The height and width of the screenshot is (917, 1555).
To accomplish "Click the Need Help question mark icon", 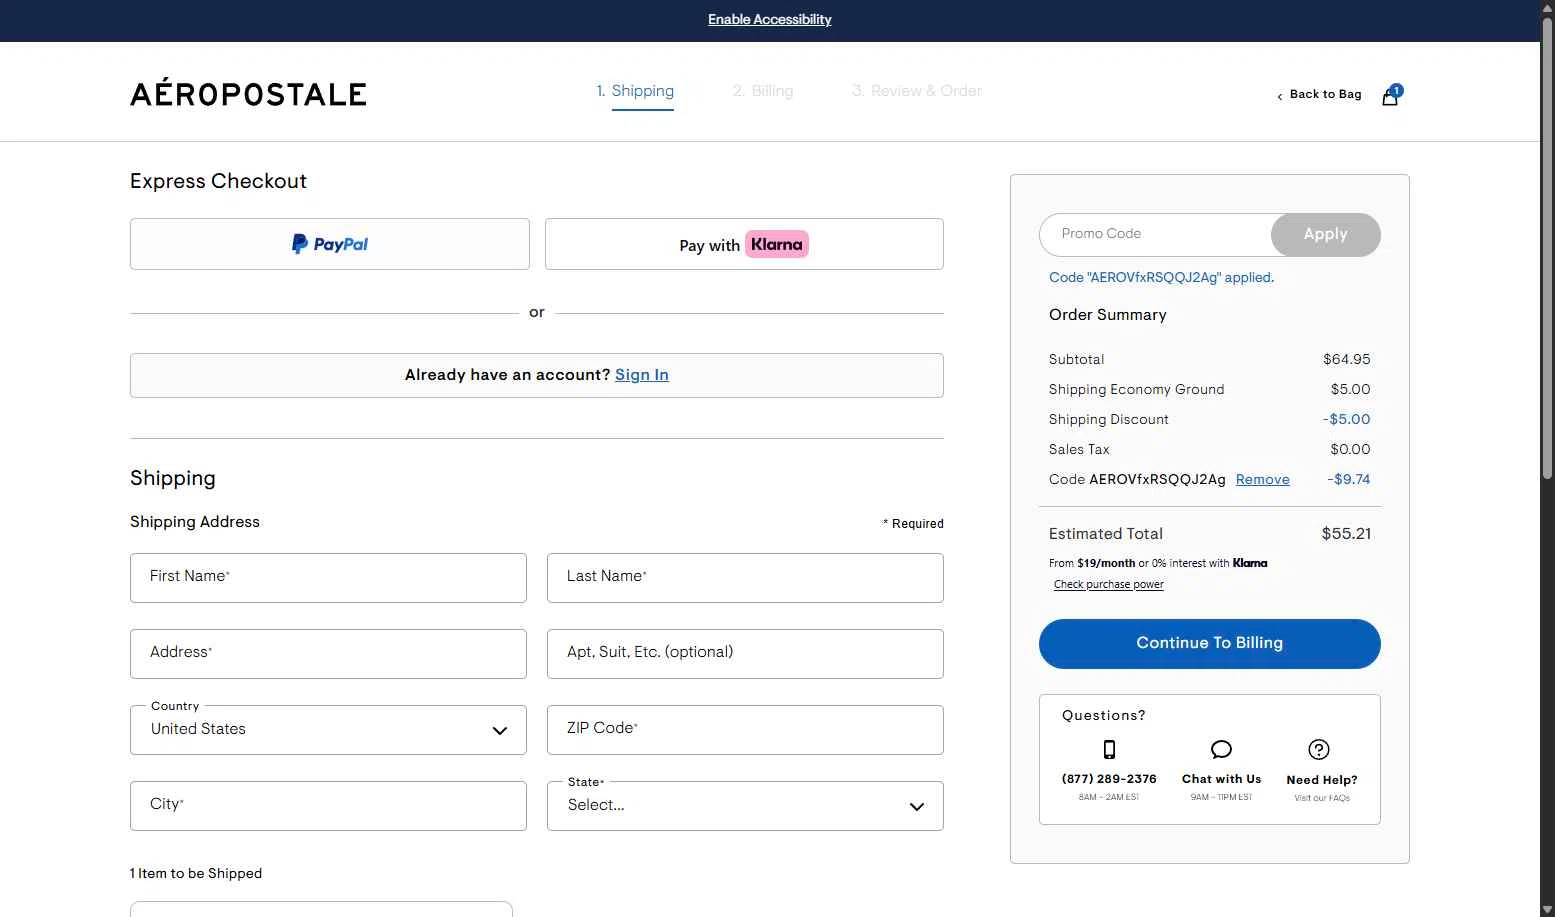I will pos(1319,749).
